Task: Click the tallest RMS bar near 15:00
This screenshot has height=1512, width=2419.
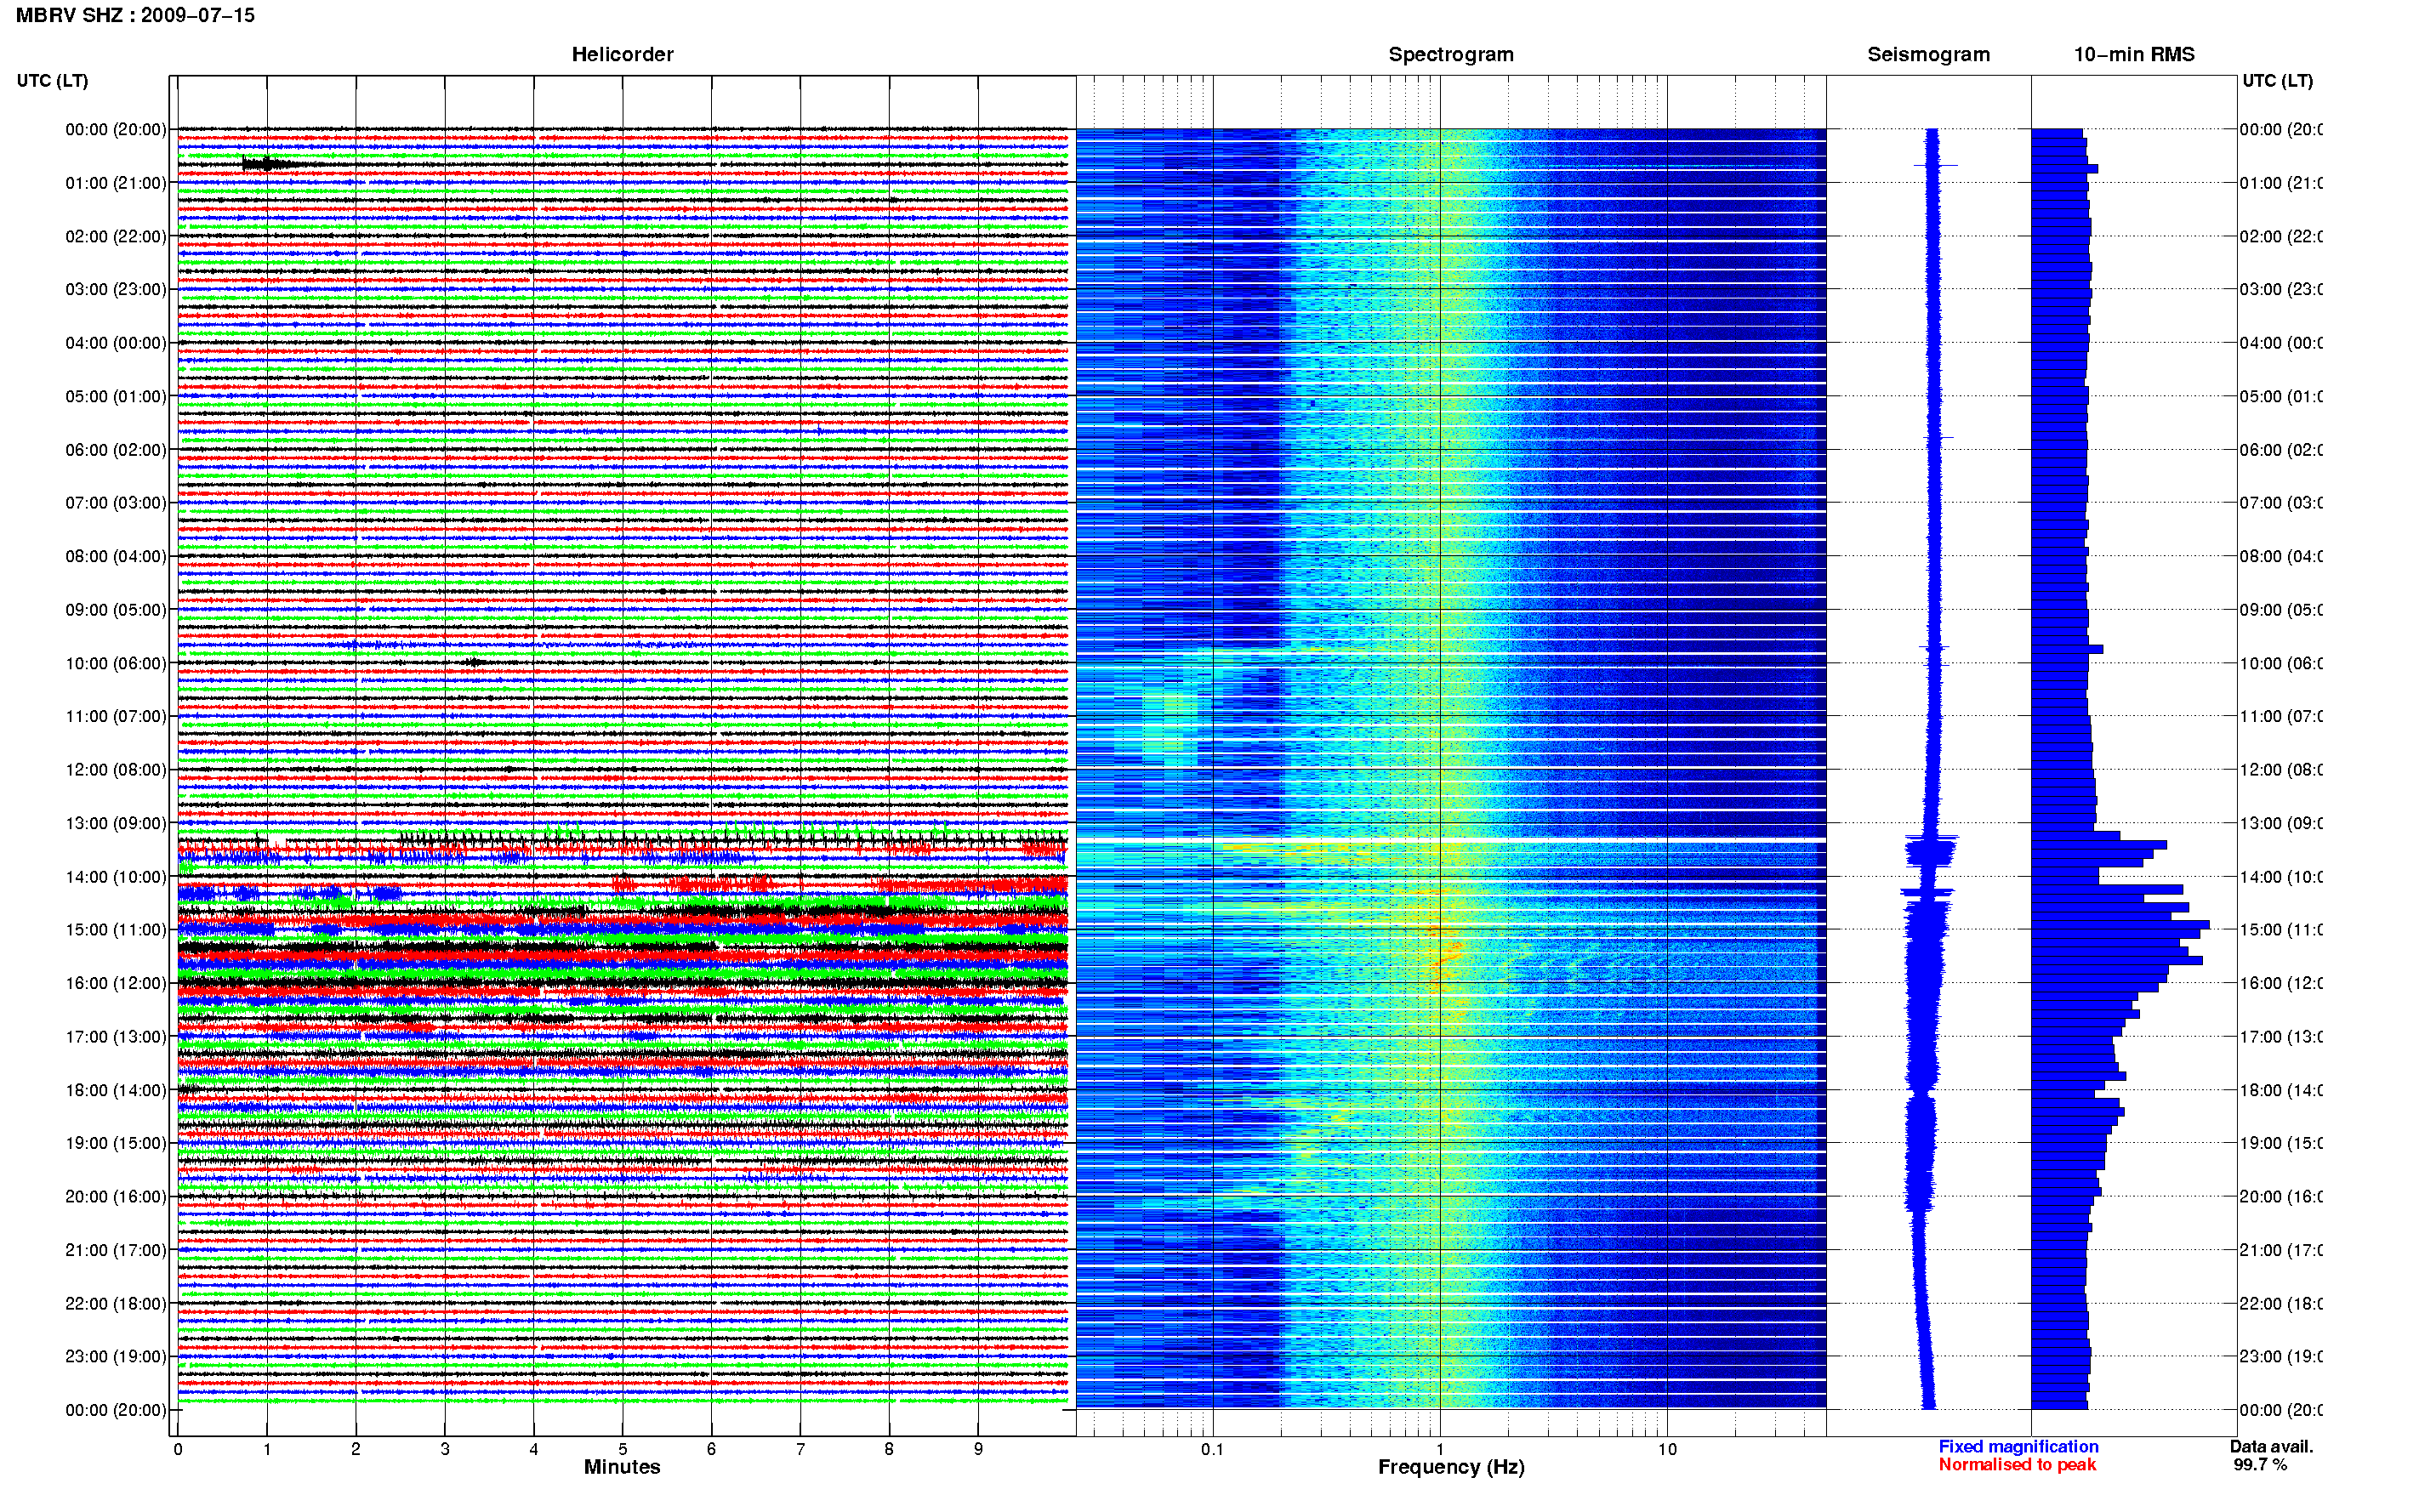Action: tap(2120, 925)
